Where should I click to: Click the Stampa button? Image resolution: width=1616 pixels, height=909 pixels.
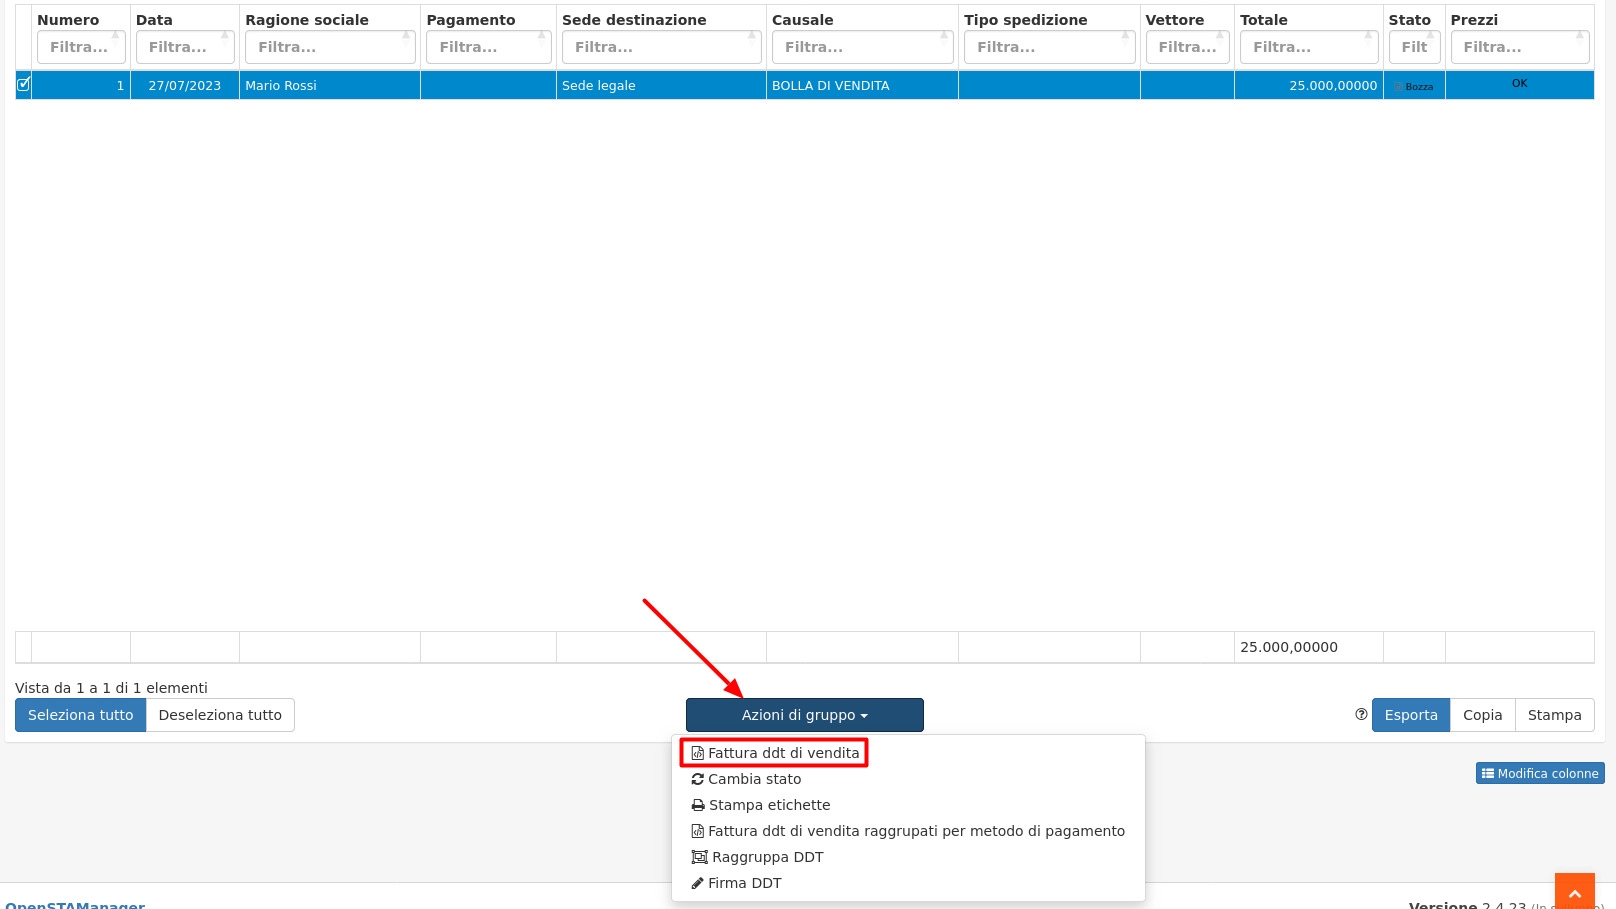tap(1554, 715)
